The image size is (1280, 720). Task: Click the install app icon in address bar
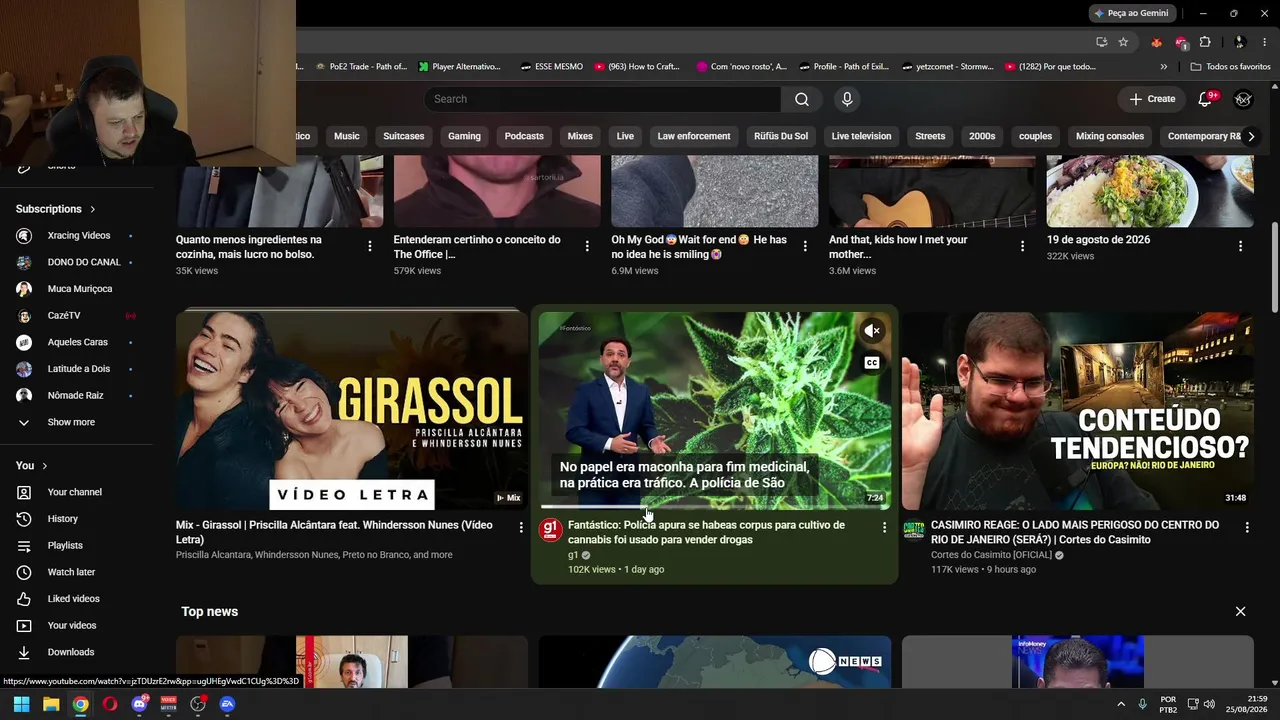click(1101, 42)
